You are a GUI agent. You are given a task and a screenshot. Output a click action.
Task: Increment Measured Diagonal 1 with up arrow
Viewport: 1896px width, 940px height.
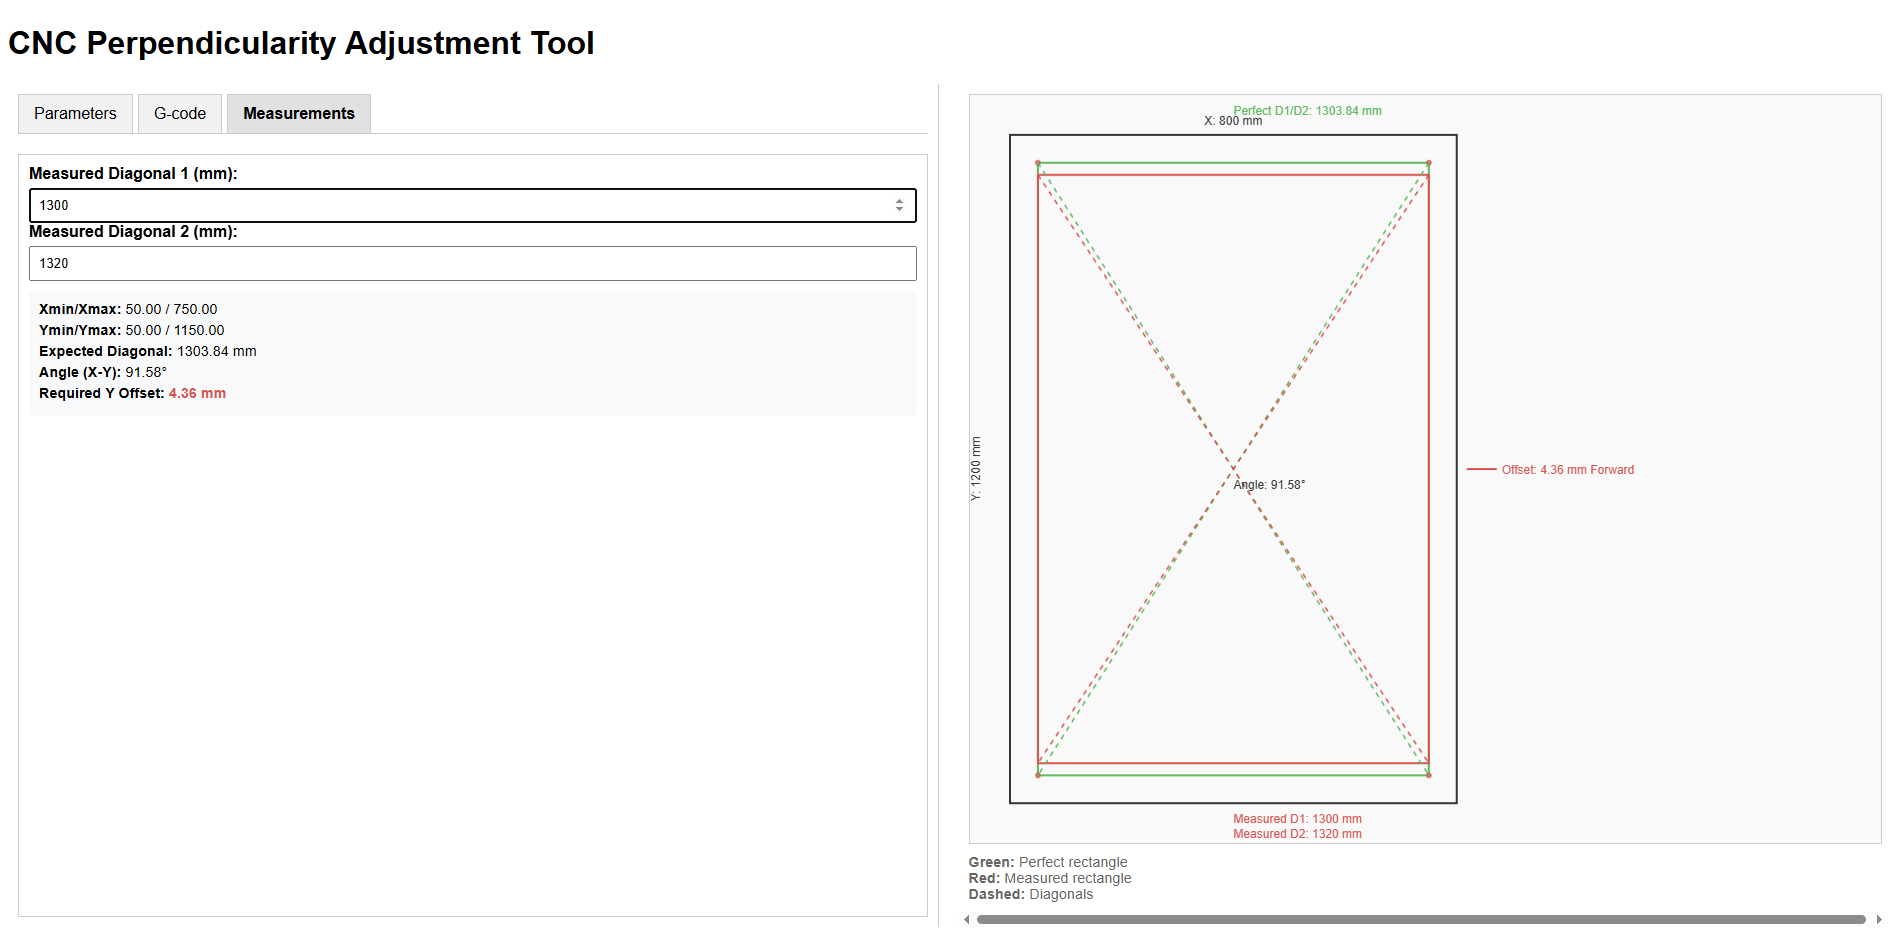click(x=899, y=201)
